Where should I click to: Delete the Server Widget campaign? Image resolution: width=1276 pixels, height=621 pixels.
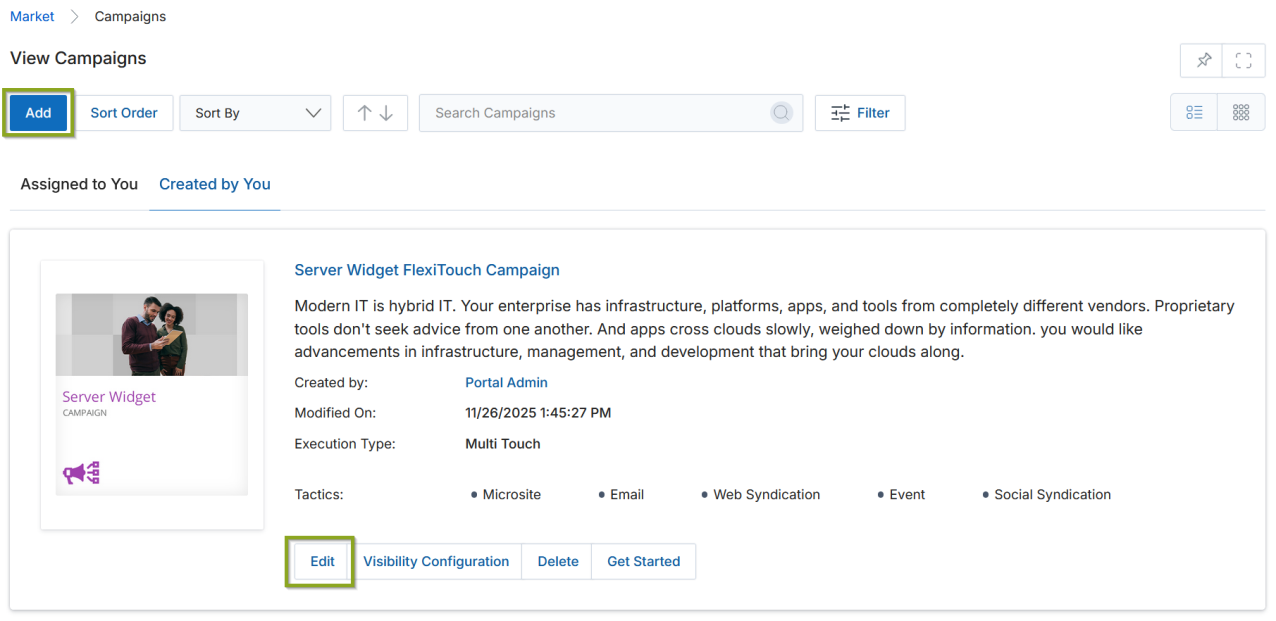(558, 561)
